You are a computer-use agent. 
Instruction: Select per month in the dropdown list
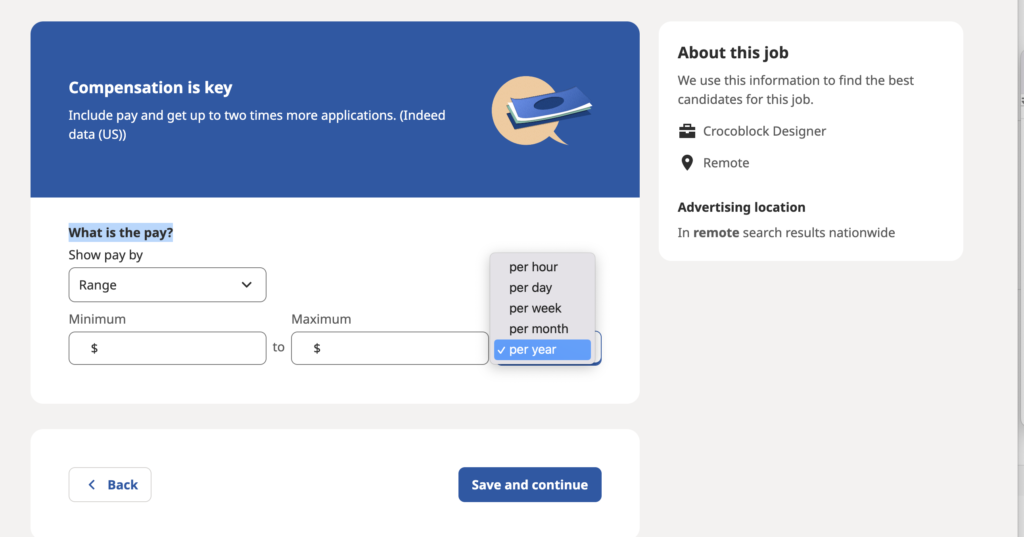click(x=538, y=329)
